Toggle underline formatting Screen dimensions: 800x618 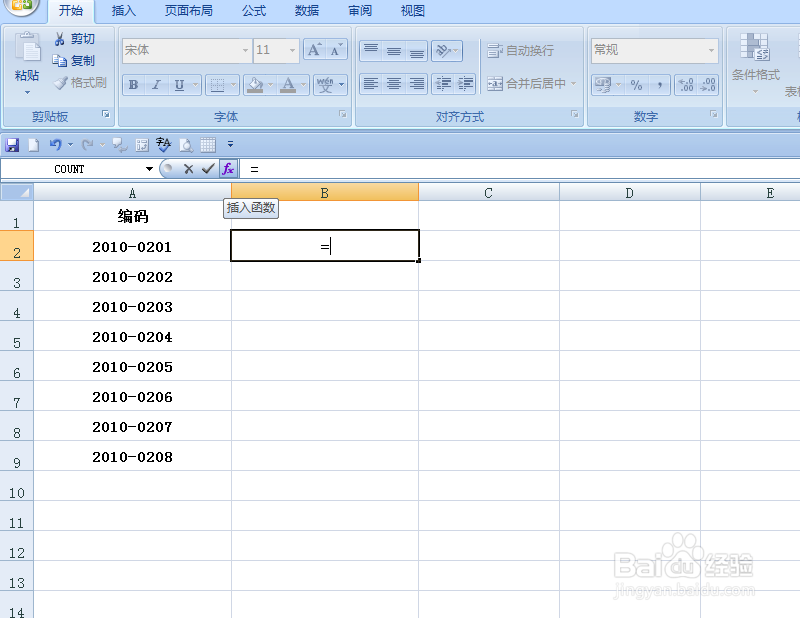point(179,85)
